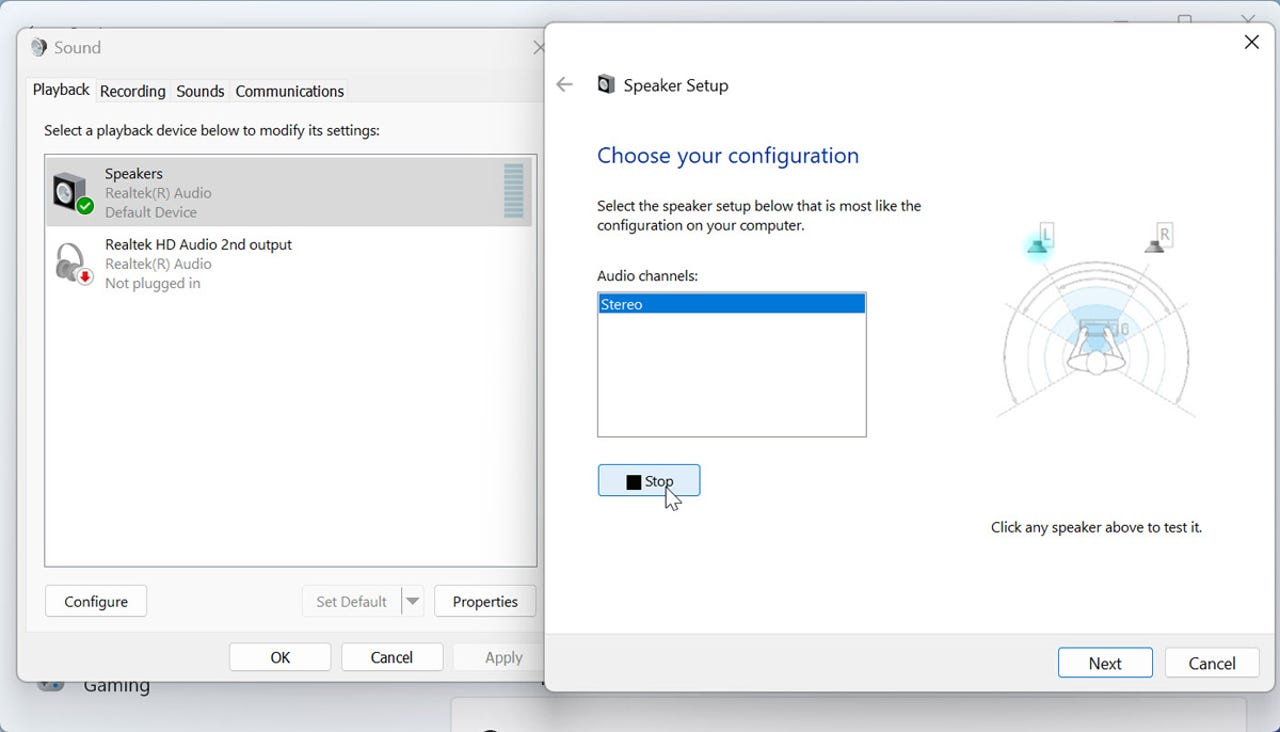Open Configure for the selected playback device

click(x=95, y=601)
